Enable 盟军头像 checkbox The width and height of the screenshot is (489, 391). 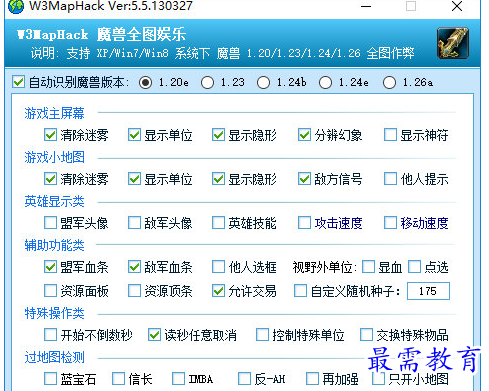pos(50,223)
